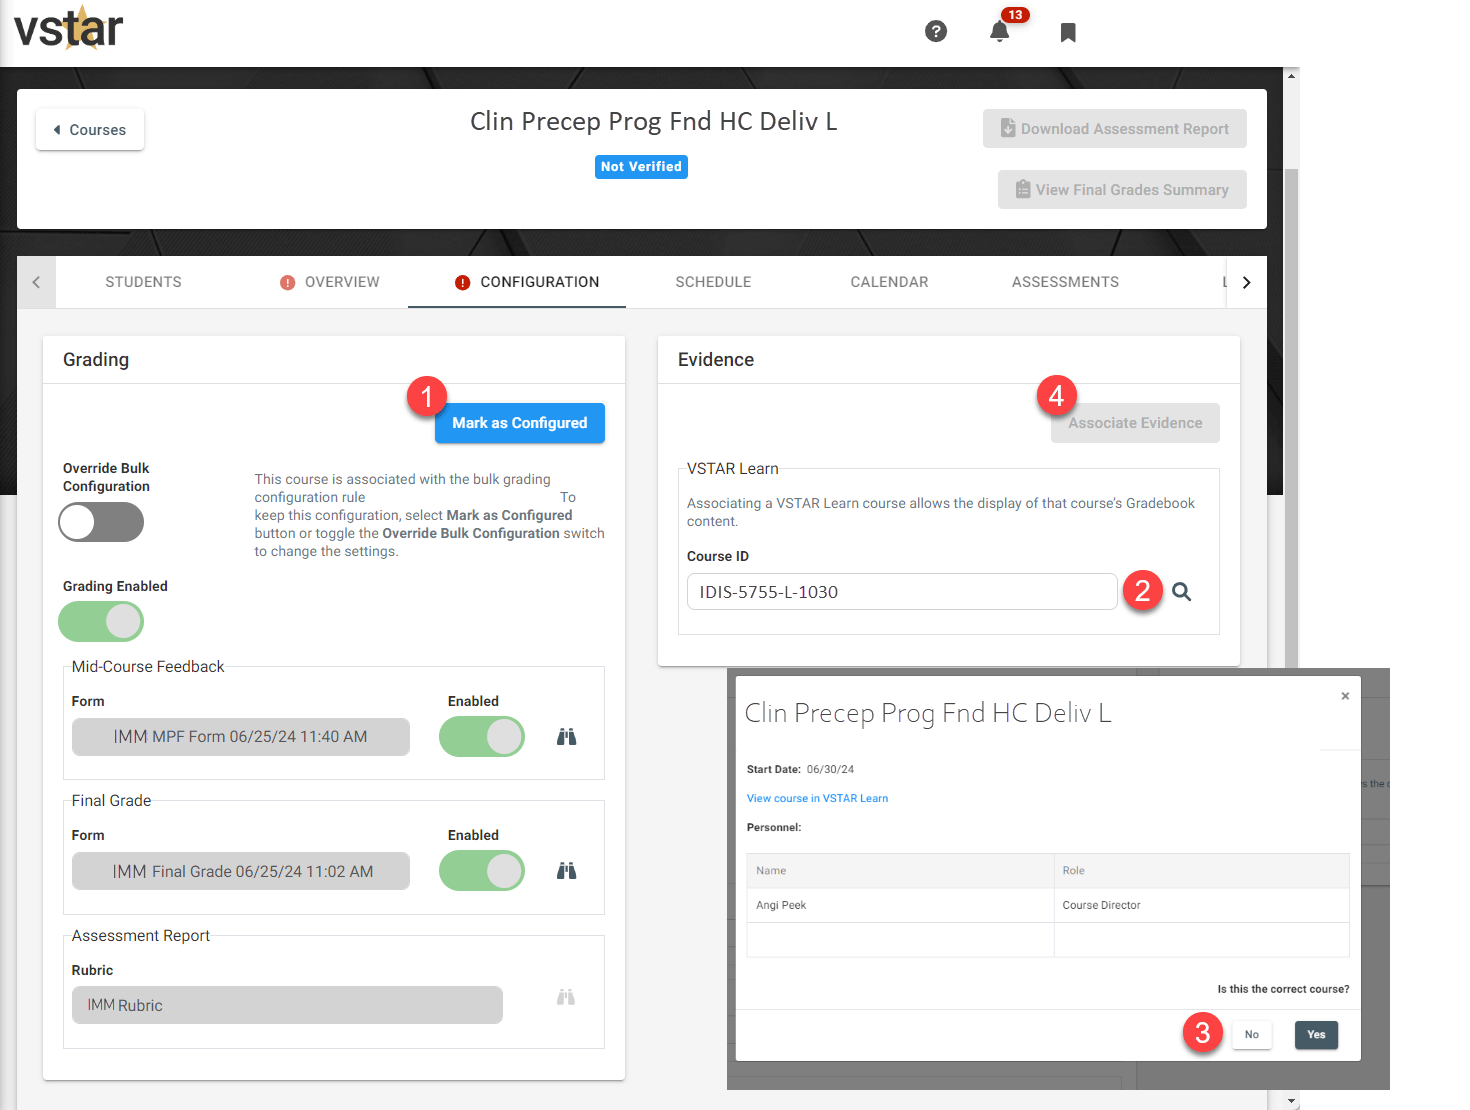Click the Course ID input field
Image resolution: width=1470 pixels, height=1110 pixels.
click(x=902, y=592)
